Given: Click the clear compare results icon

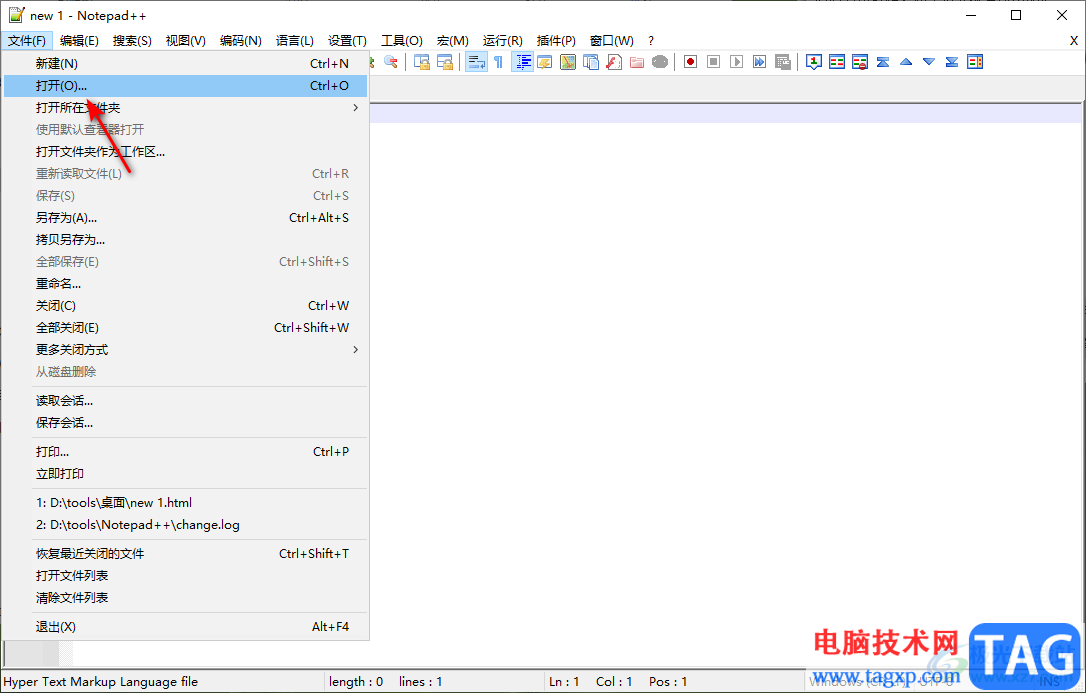Looking at the screenshot, I should 860,62.
